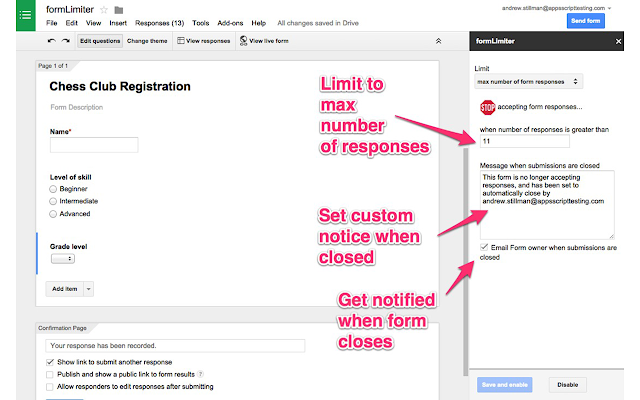This screenshot has width=640, height=400.
Task: Open the Responses (13) menu
Action: click(159, 23)
